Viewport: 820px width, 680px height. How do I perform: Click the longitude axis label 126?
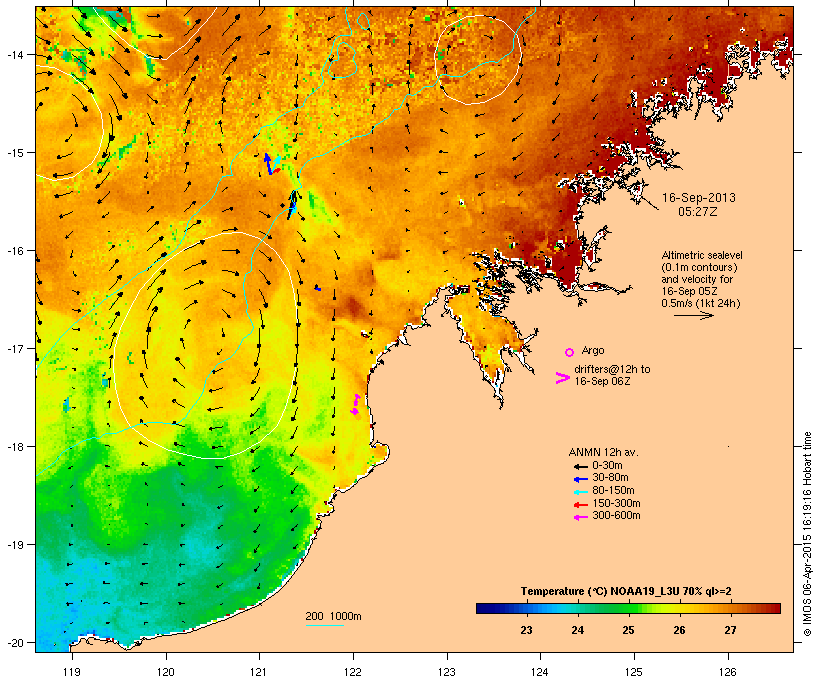pyautogui.click(x=727, y=672)
